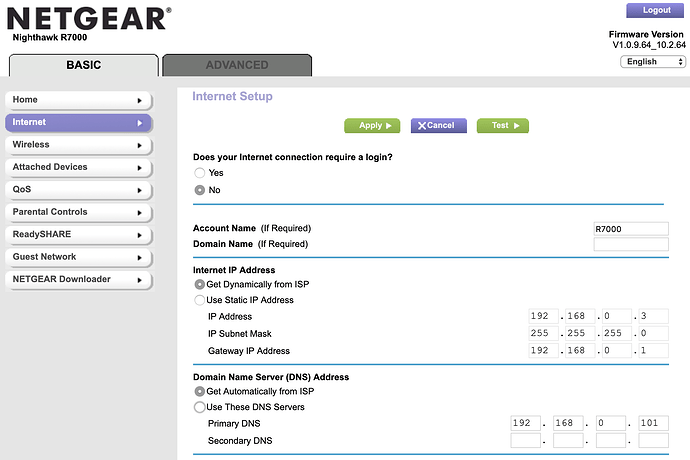Open the Wireless settings page

[x=78, y=145]
